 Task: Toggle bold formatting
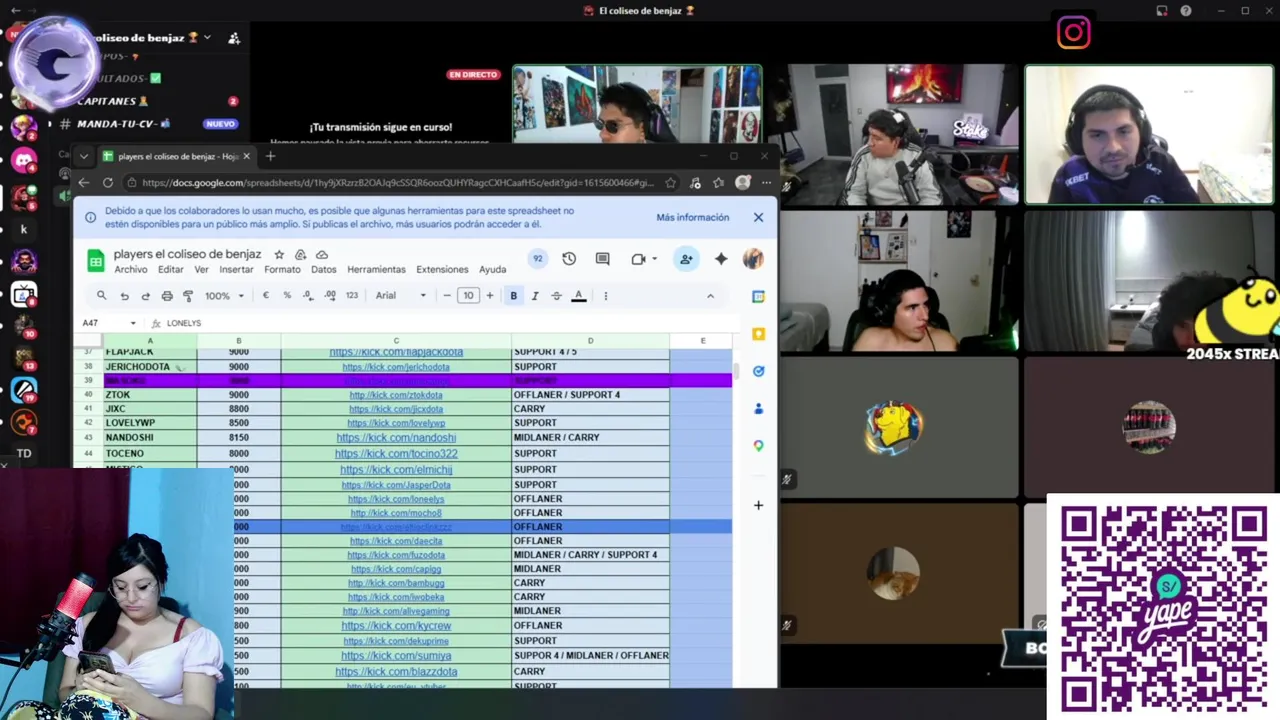tap(514, 296)
